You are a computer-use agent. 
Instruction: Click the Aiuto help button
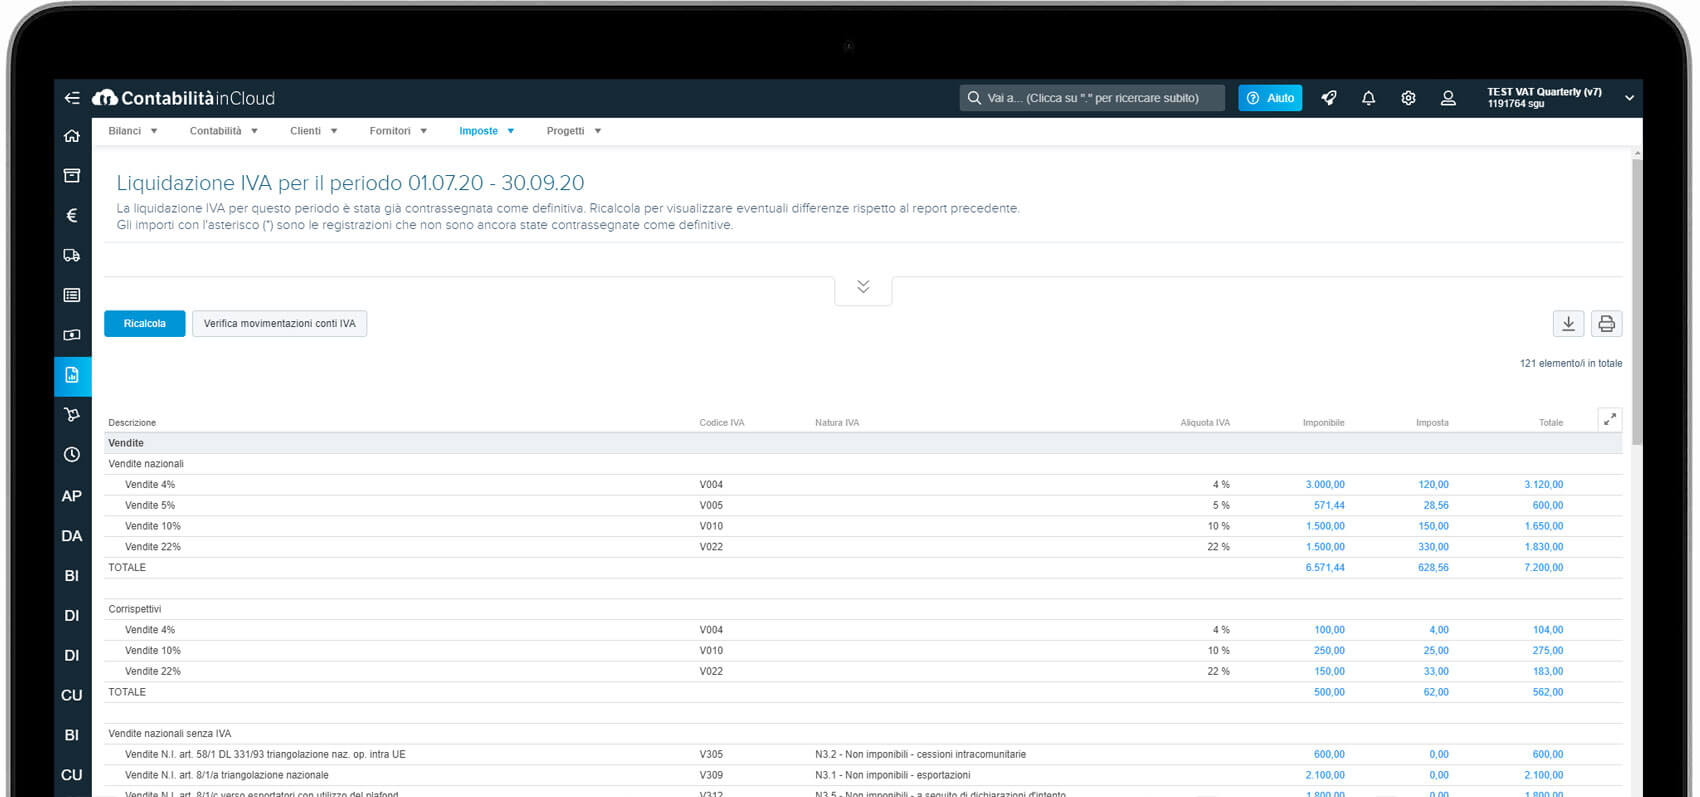[1270, 98]
